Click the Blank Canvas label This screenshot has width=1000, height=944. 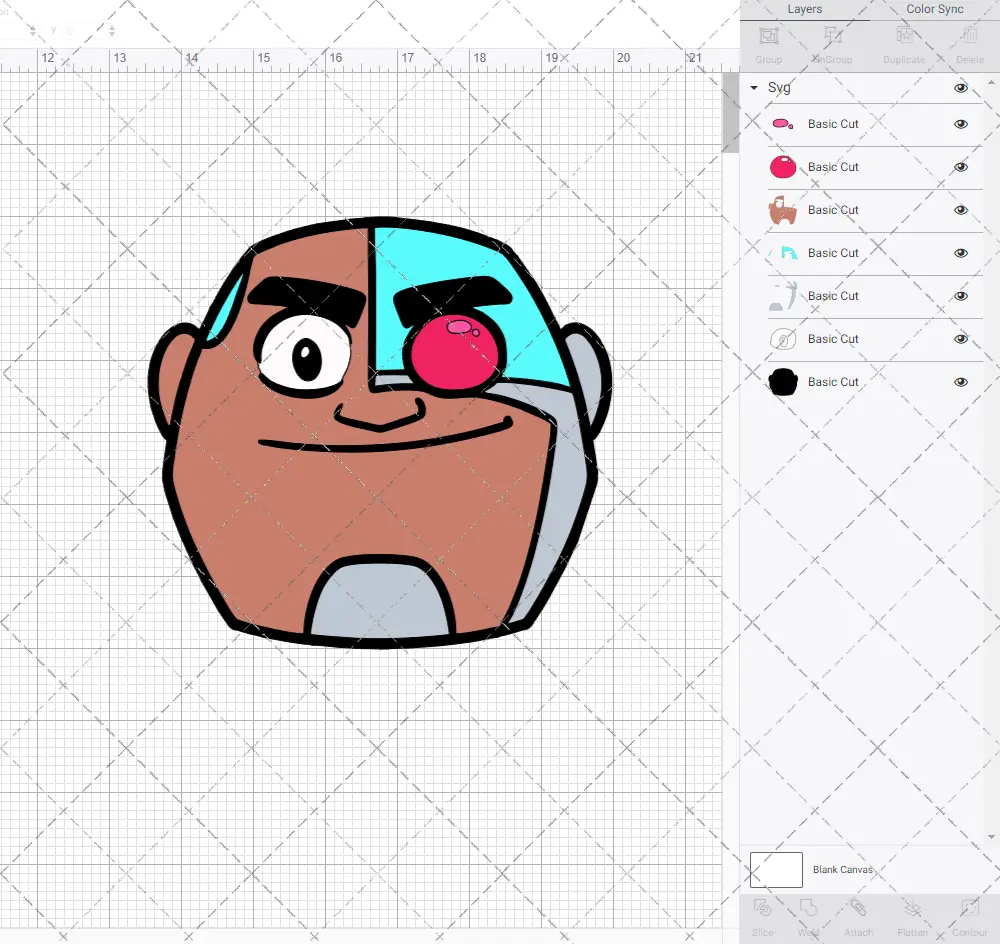(x=842, y=869)
